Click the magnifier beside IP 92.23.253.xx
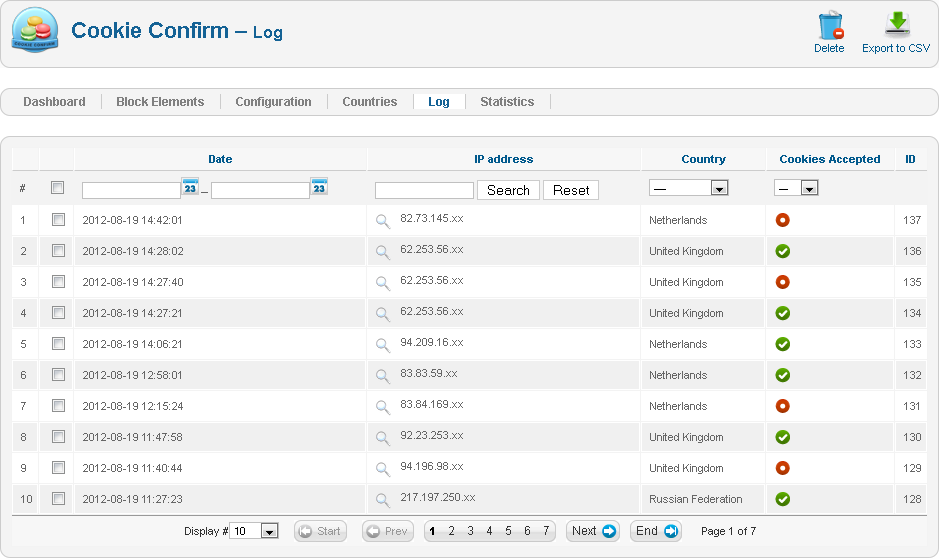 pos(383,439)
